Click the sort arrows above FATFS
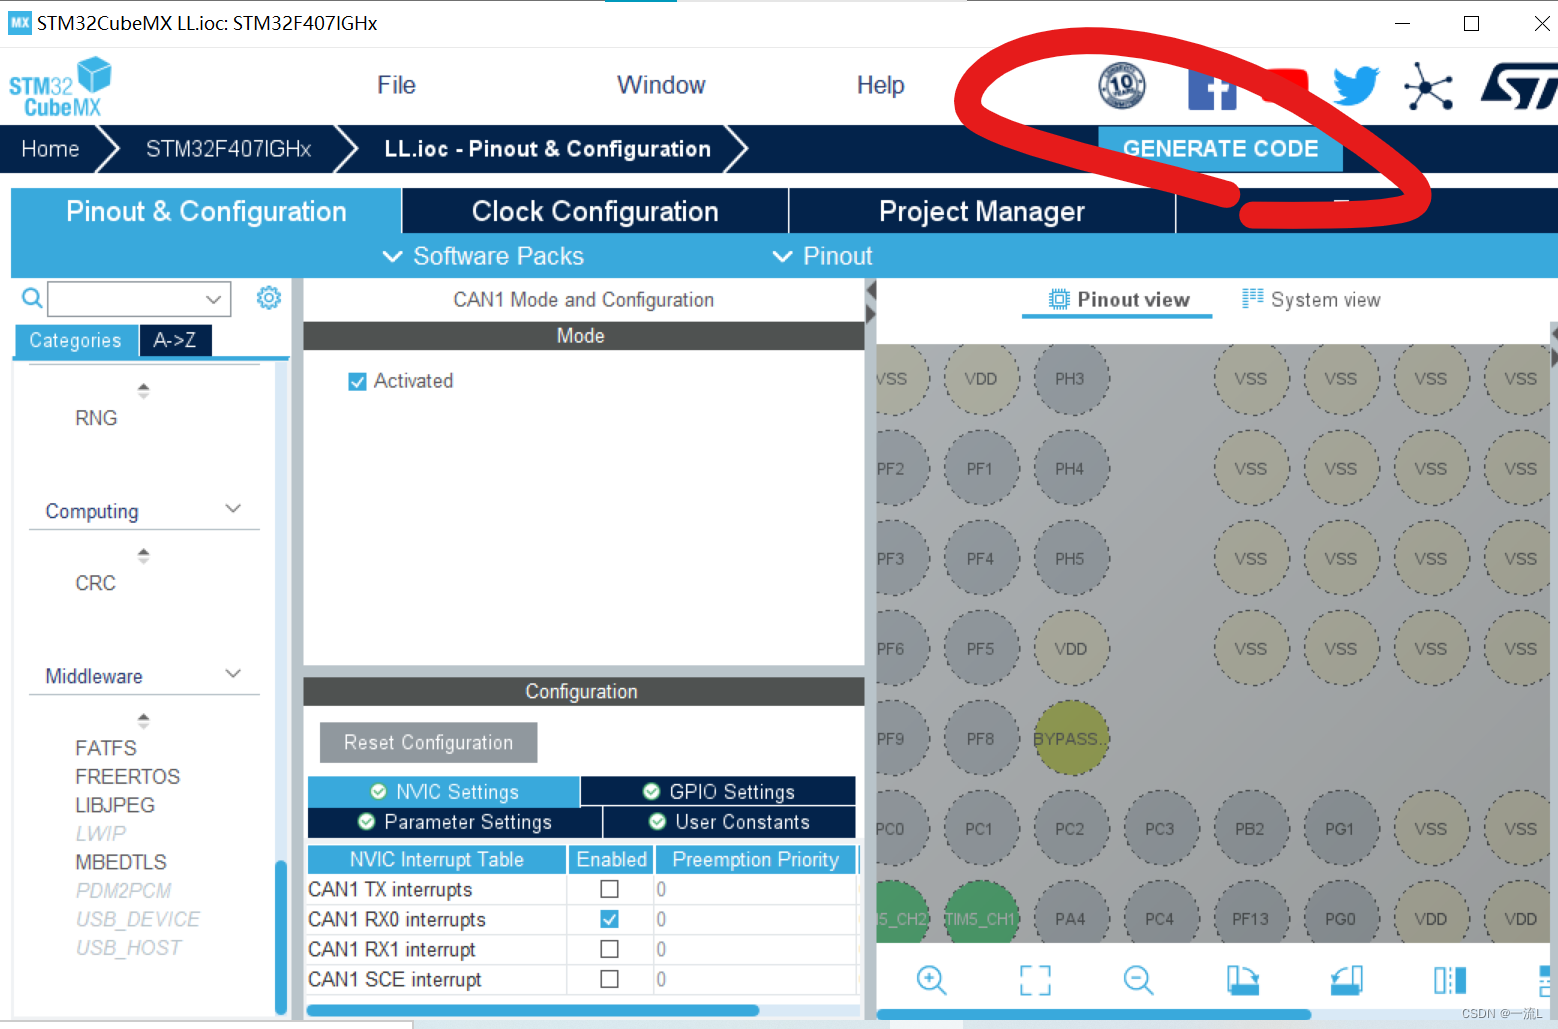1558x1029 pixels. click(144, 720)
